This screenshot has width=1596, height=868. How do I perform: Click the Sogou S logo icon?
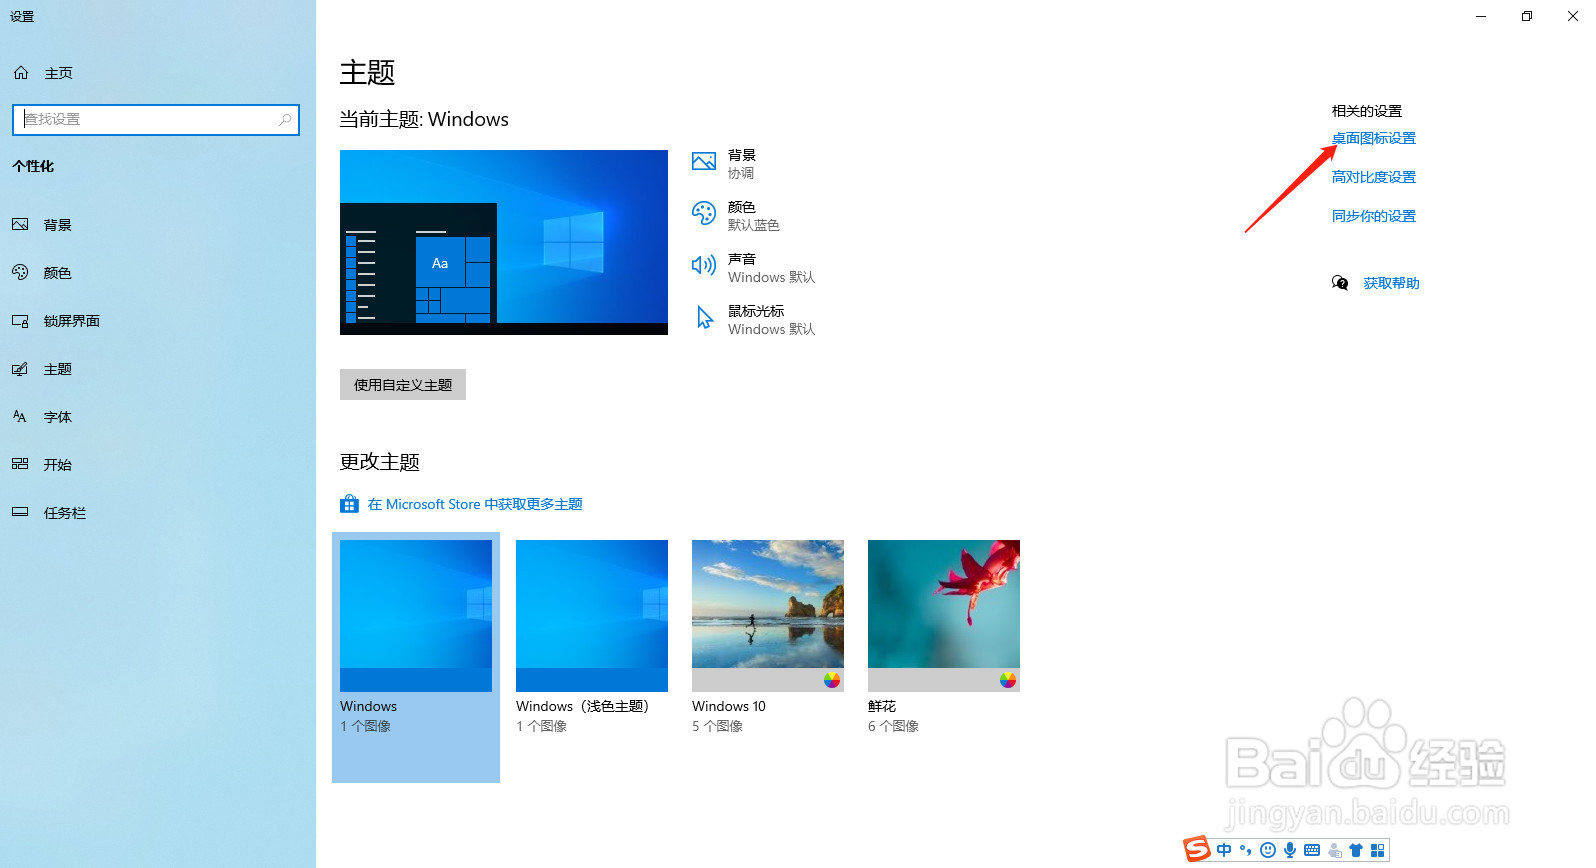1197,849
